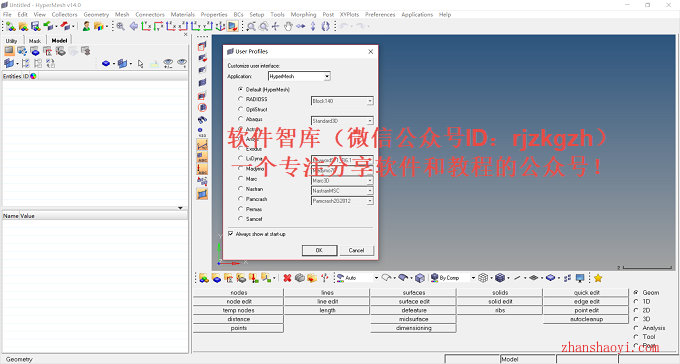Click the Name Value column header

(95, 216)
